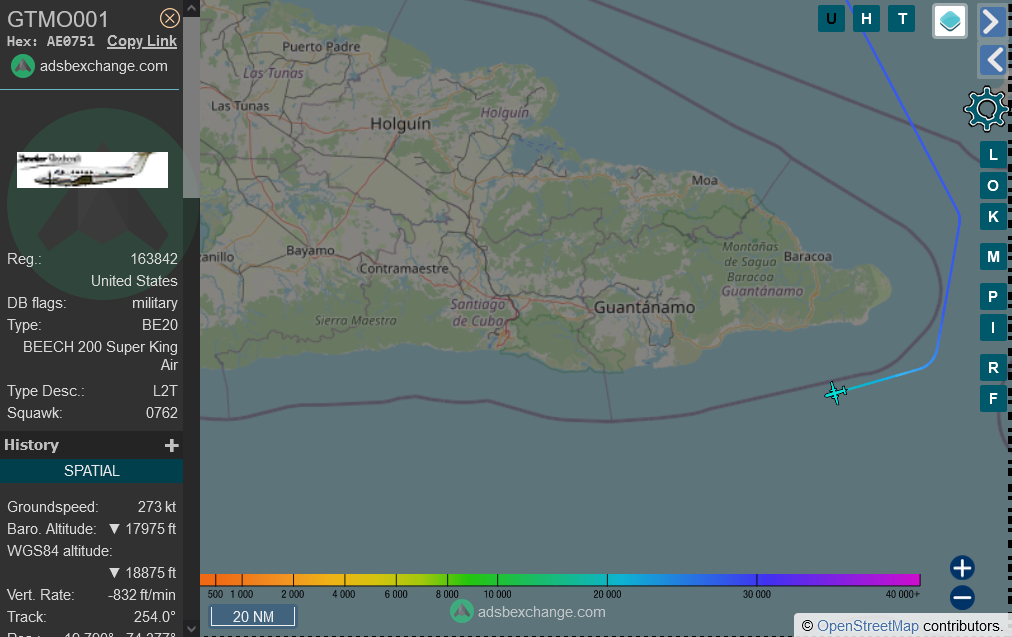The width and height of the screenshot is (1012, 637).
Task: Click the BEECH 200 Super King Air description
Action: coord(100,356)
